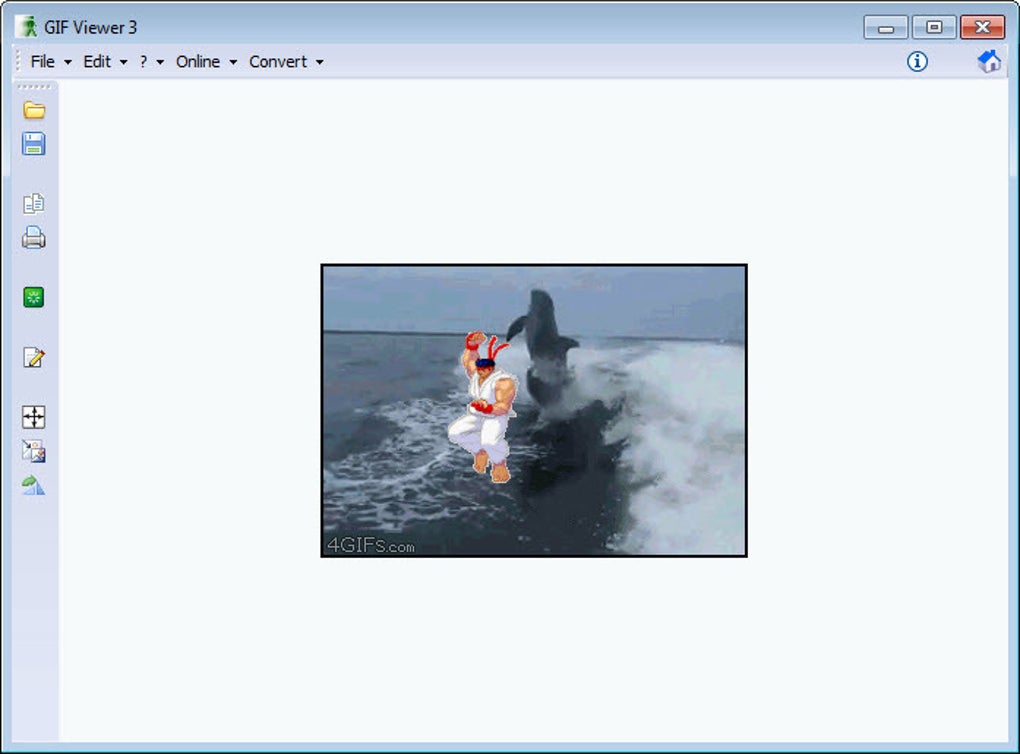Image resolution: width=1020 pixels, height=754 pixels.
Task: Open the Edit menu
Action: 97,62
